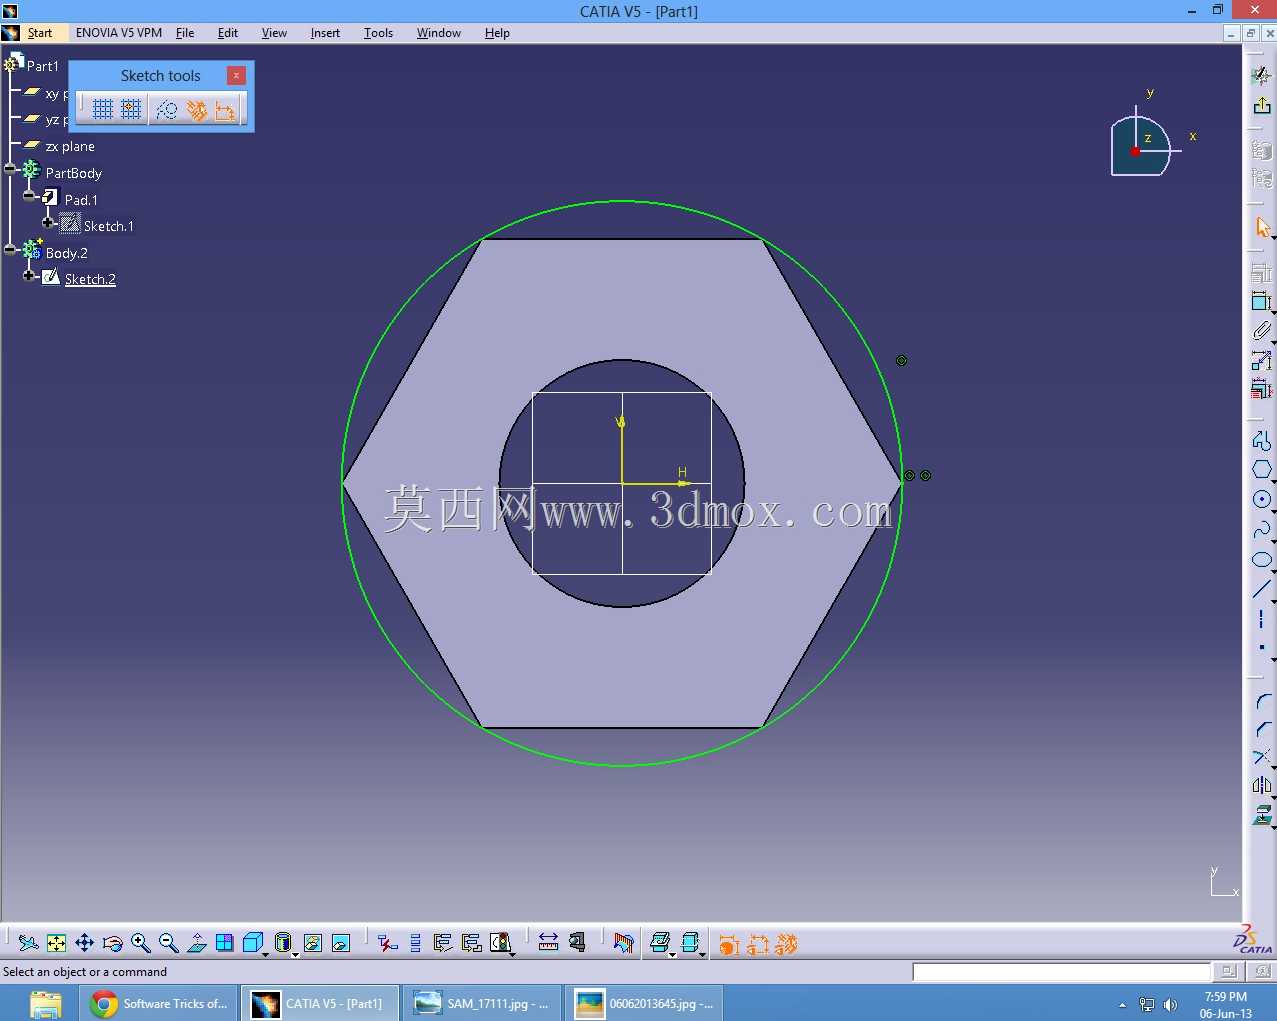The width and height of the screenshot is (1277, 1021).
Task: Select the dashed Axis tool
Action: pos(1262,618)
